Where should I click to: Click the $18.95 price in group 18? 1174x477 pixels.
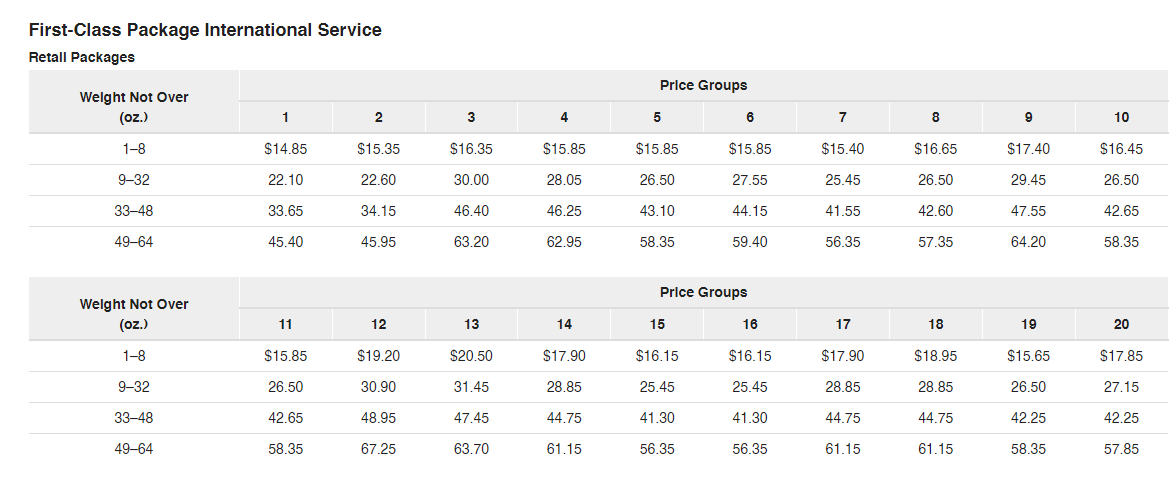click(x=936, y=356)
